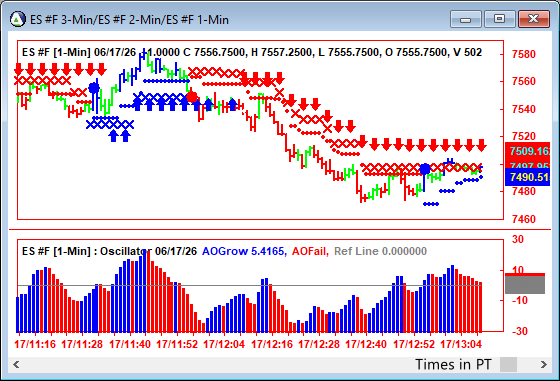560x381 pixels.
Task: Click the 17/11:40 time axis label
Action: point(130,344)
